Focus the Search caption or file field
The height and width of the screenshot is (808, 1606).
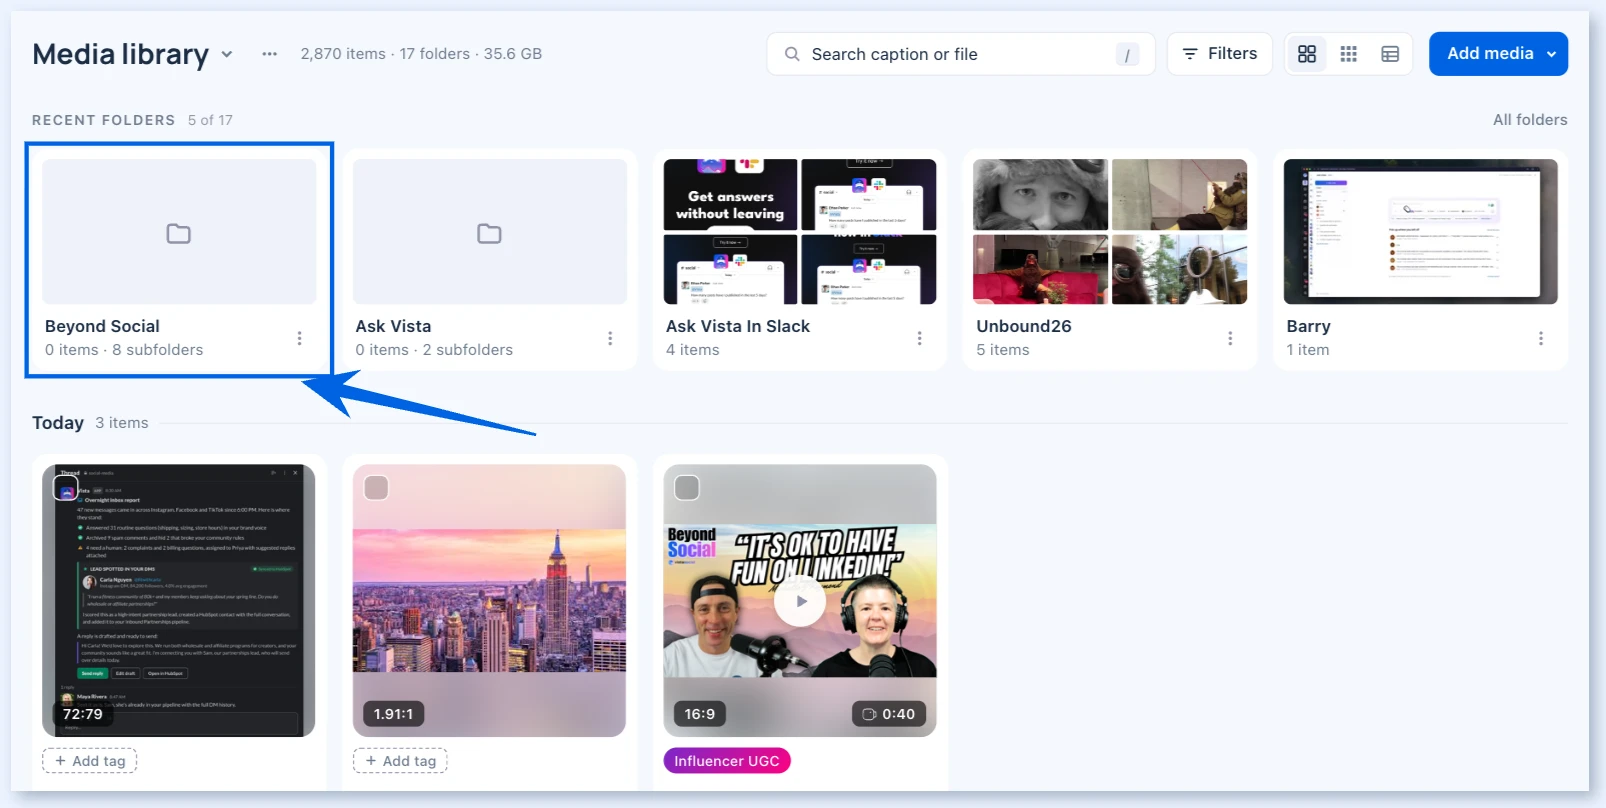(x=961, y=54)
